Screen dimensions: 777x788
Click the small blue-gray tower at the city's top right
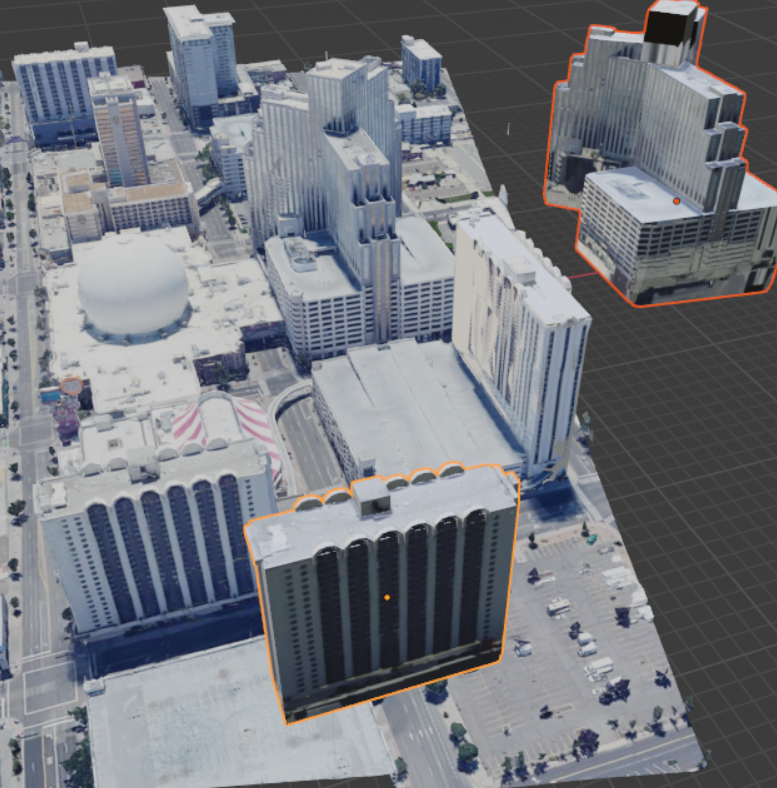(x=421, y=63)
